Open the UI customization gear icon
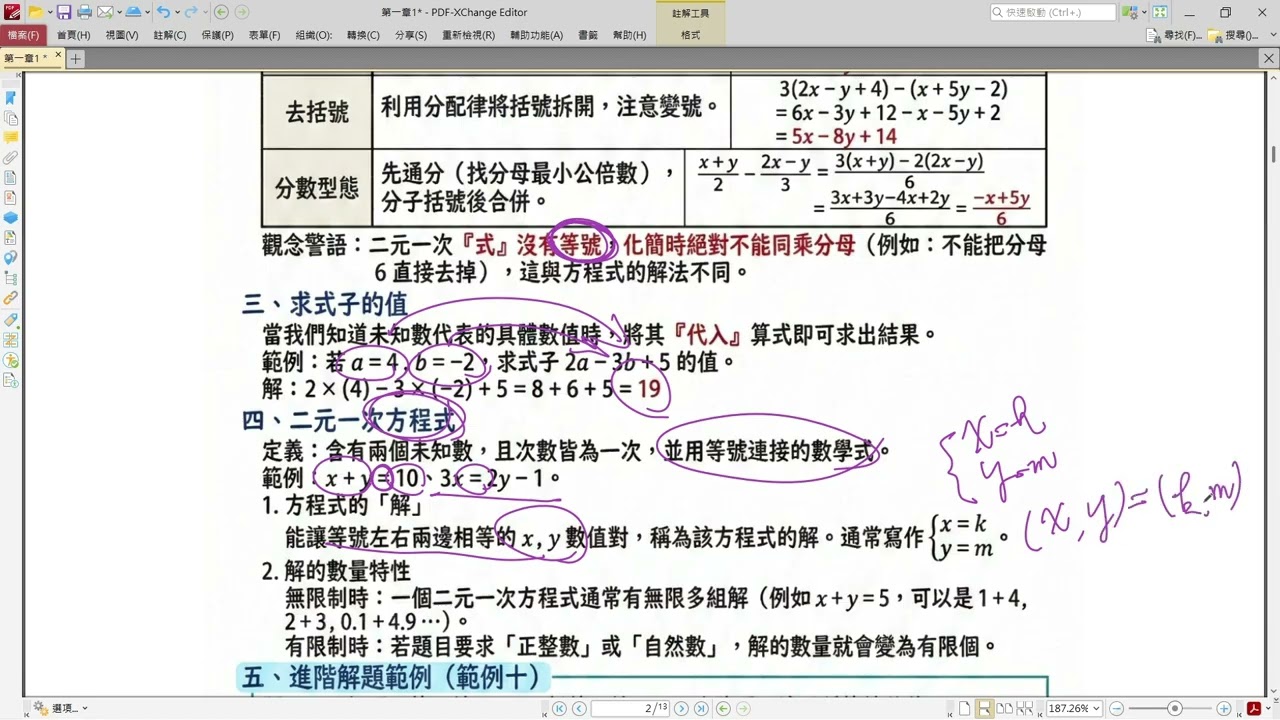Viewport: 1280px width, 720px height. pyautogui.click(x=1129, y=12)
